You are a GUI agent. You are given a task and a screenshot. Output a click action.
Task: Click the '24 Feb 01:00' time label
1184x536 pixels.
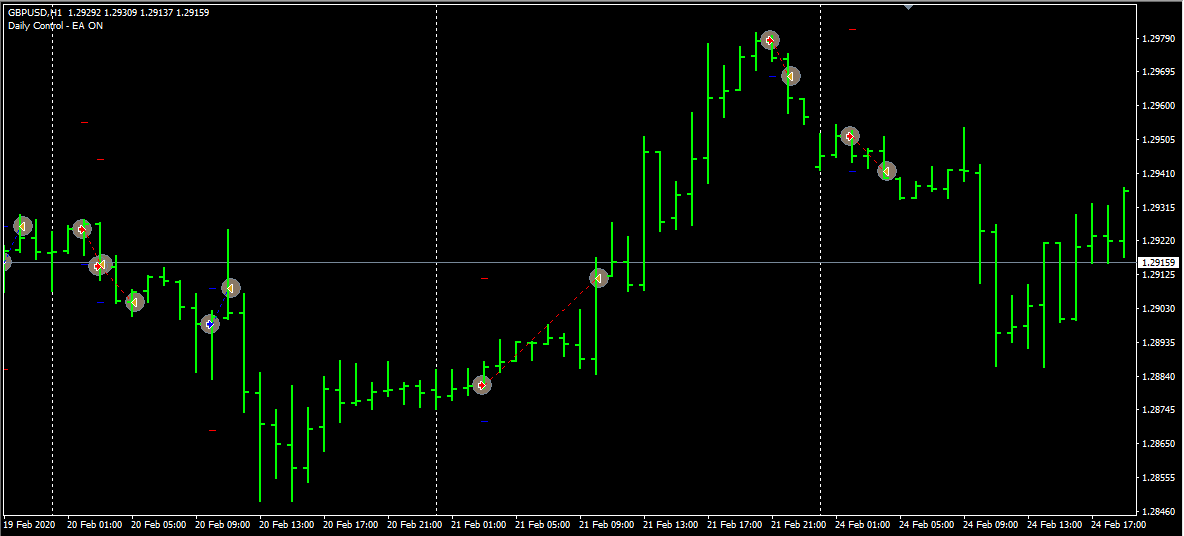[862, 524]
